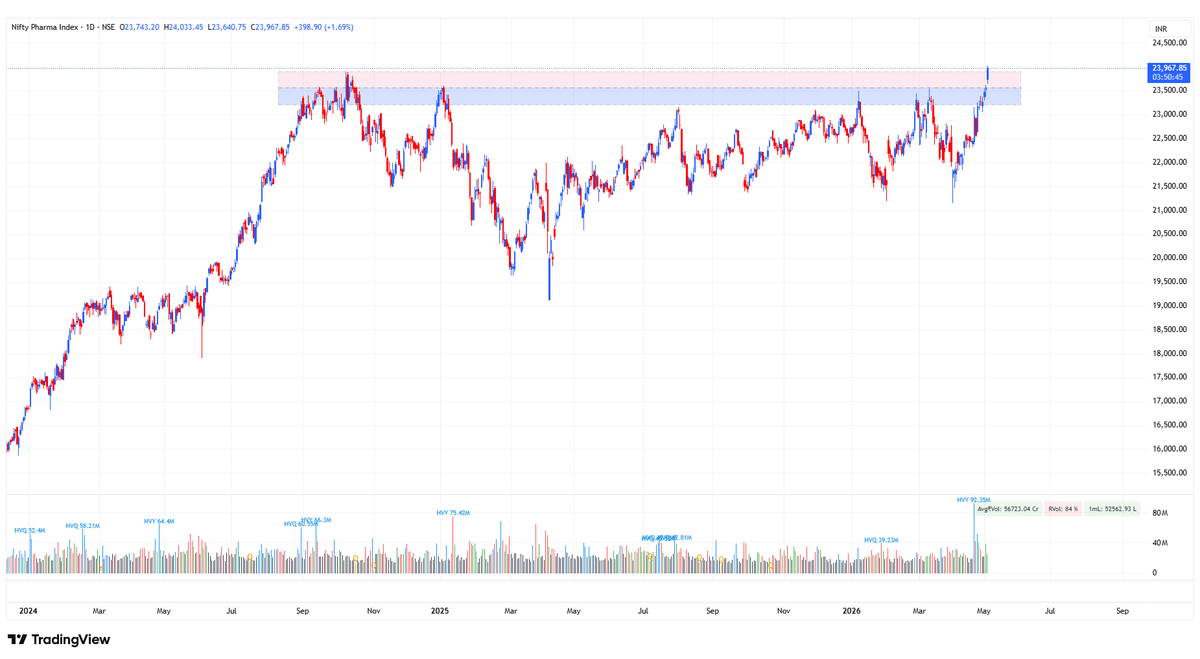Click the 17,000.00 price axis label

pos(1169,401)
